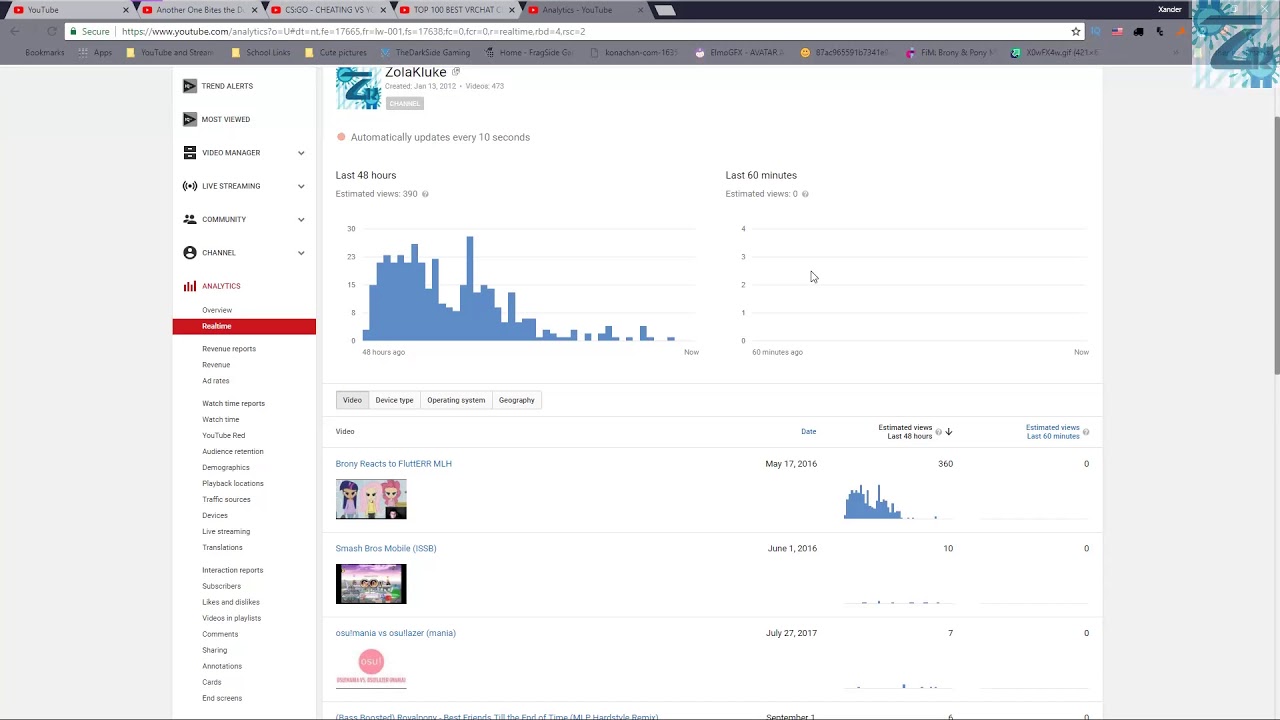
Task: Click the Apps bookmarks bar shortcut
Action: click(x=96, y=53)
